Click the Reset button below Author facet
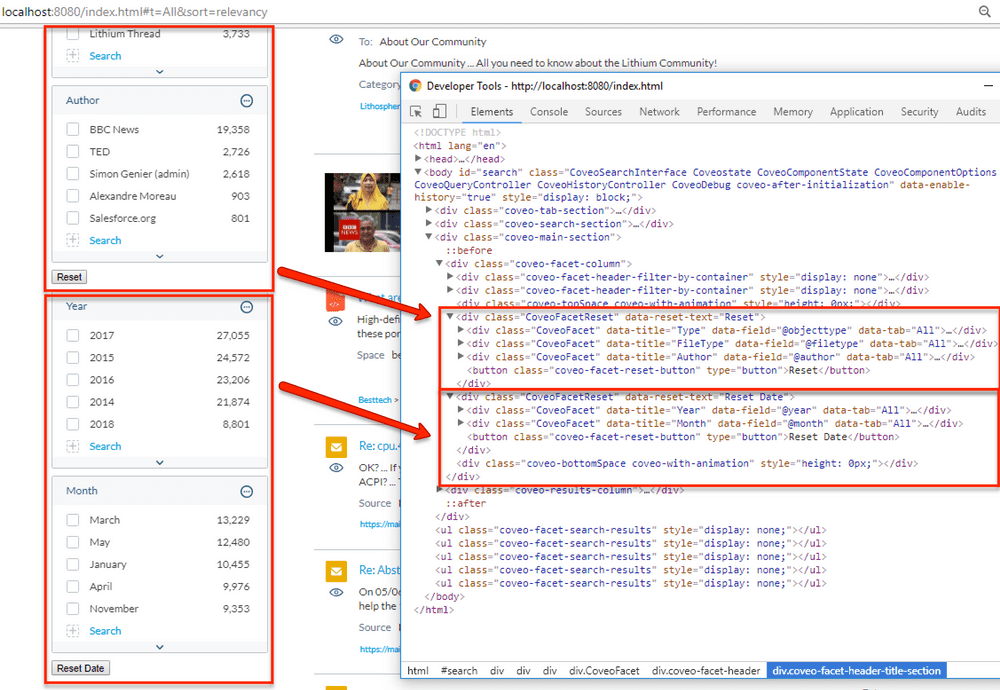The image size is (1000, 690). tap(70, 277)
